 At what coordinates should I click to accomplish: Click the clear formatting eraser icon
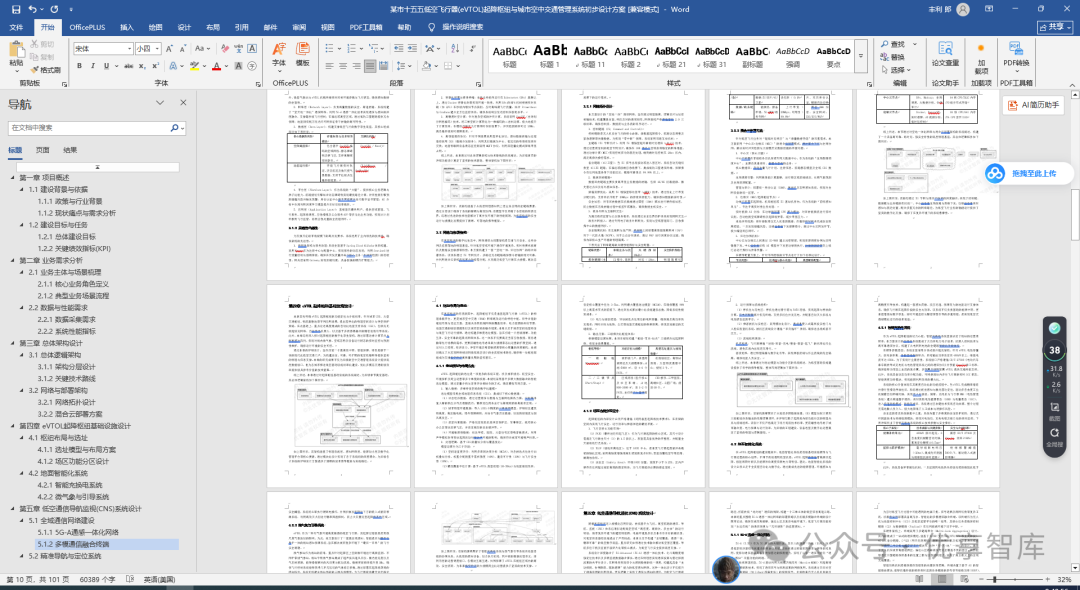pos(227,49)
